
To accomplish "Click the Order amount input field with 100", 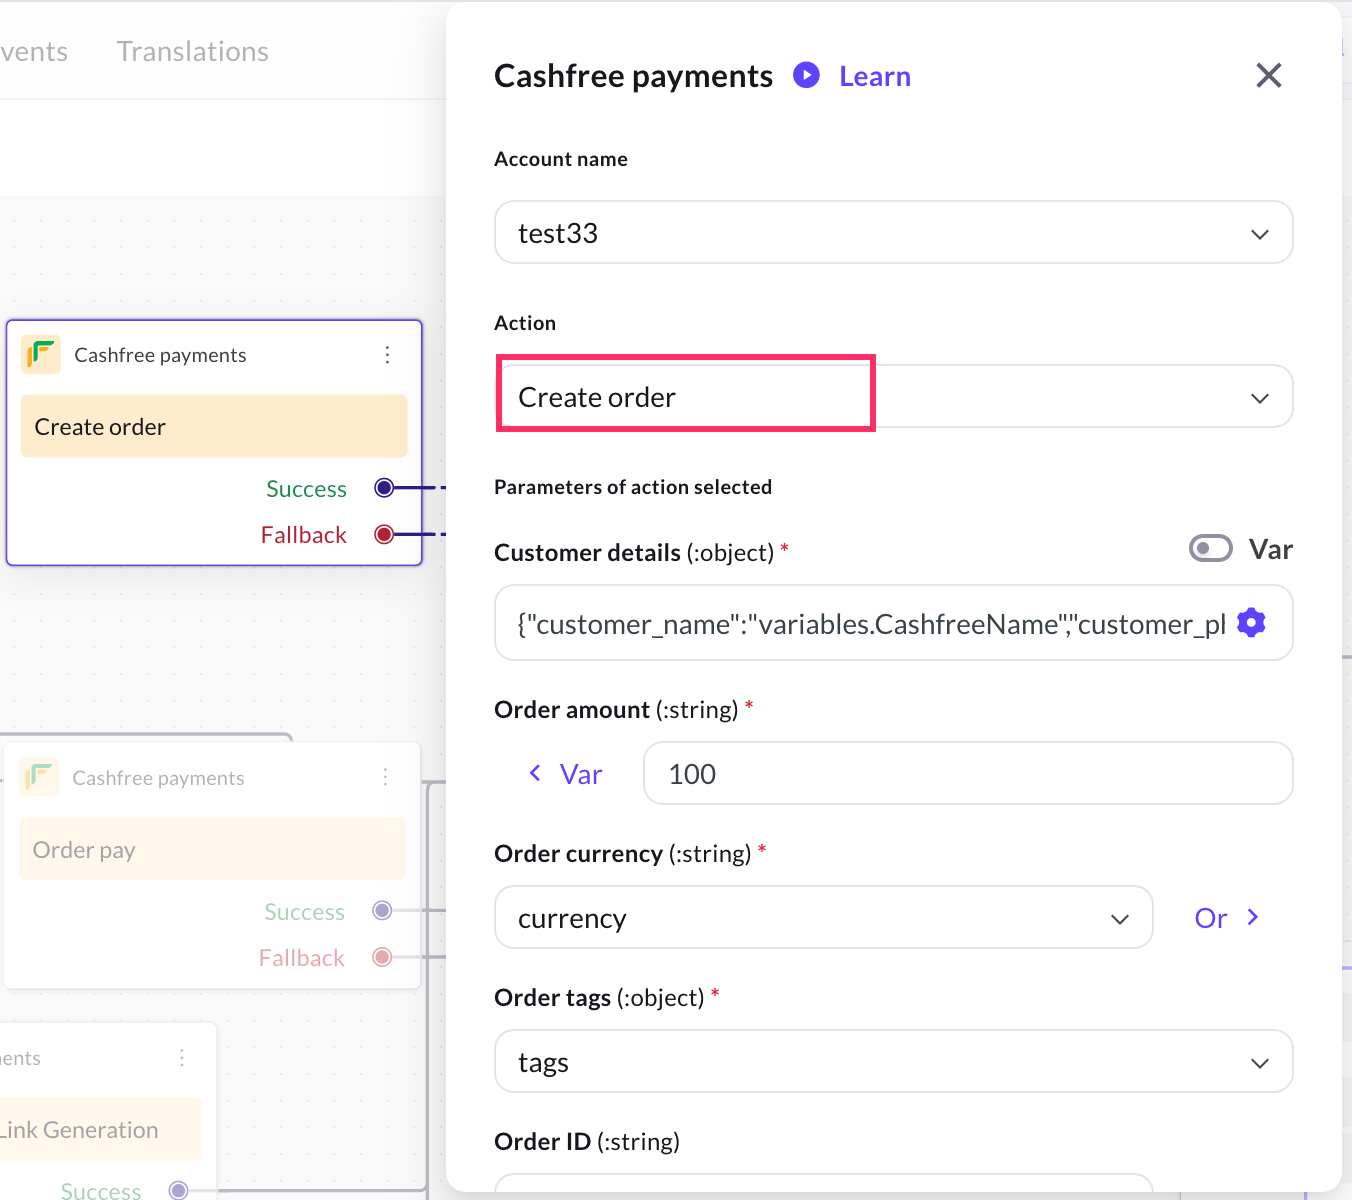I will pos(967,774).
